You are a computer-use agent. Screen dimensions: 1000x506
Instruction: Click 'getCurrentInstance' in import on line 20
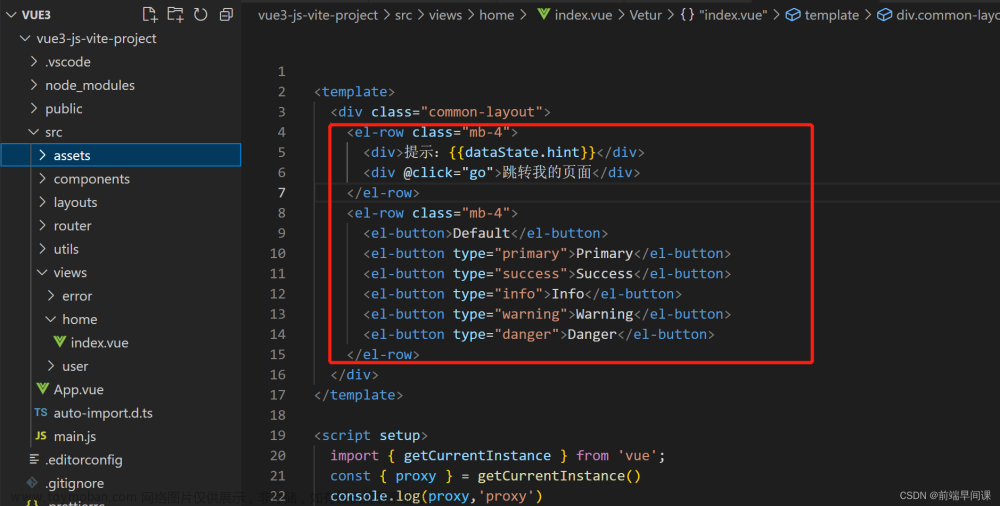coord(477,456)
